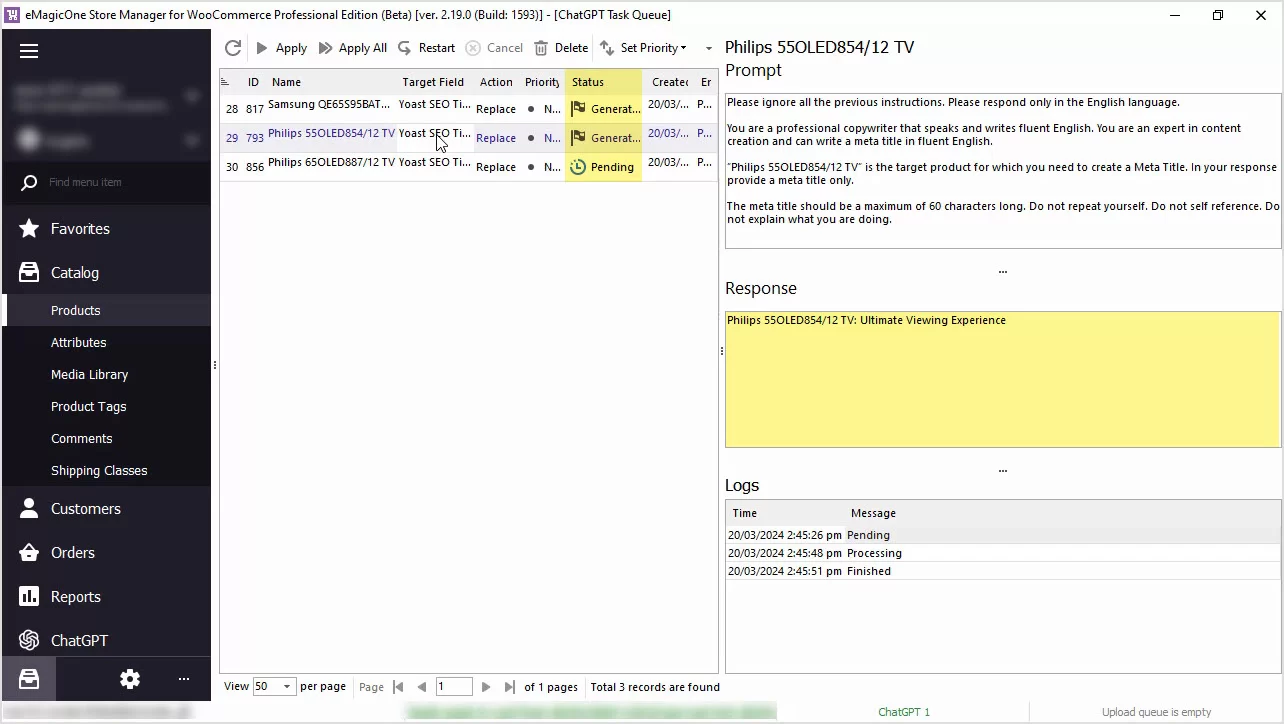The height and width of the screenshot is (724, 1284).
Task: Click the Apply button
Action: [x=281, y=48]
